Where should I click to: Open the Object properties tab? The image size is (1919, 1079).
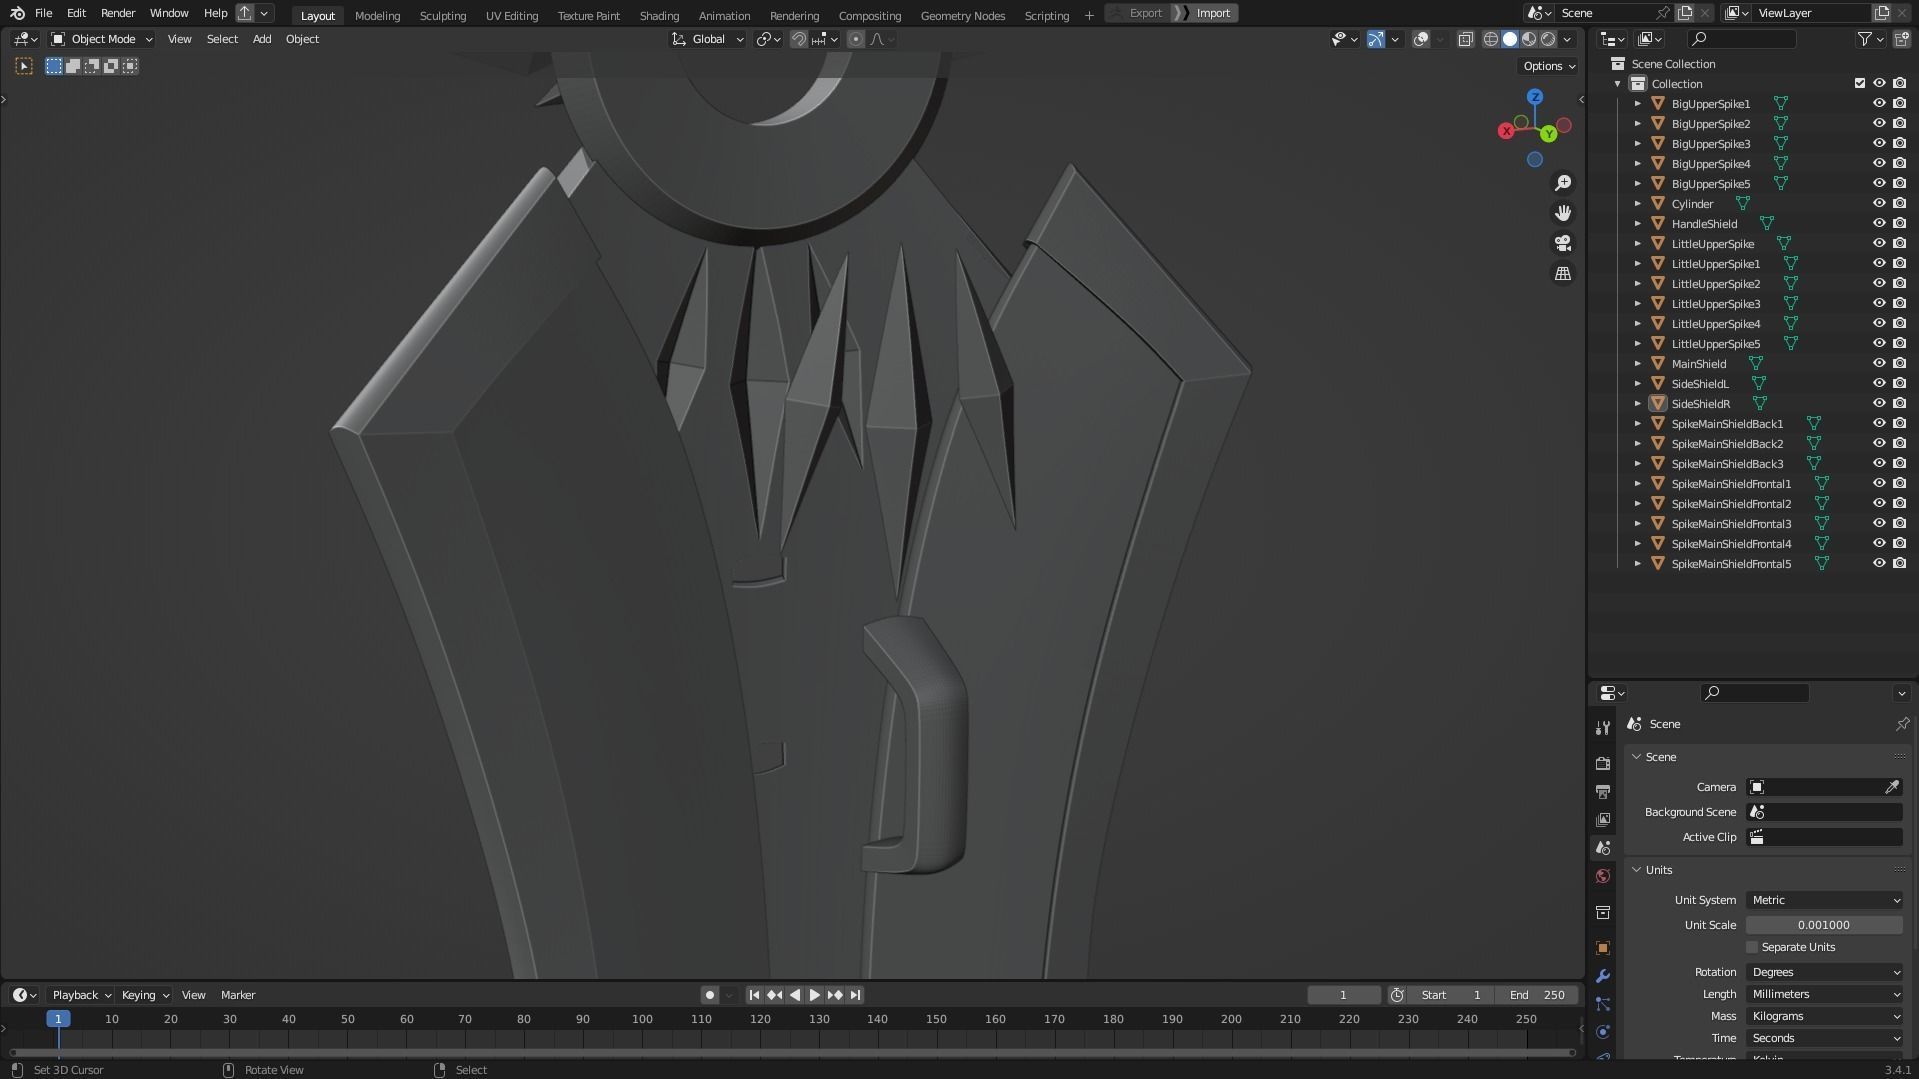click(1603, 947)
